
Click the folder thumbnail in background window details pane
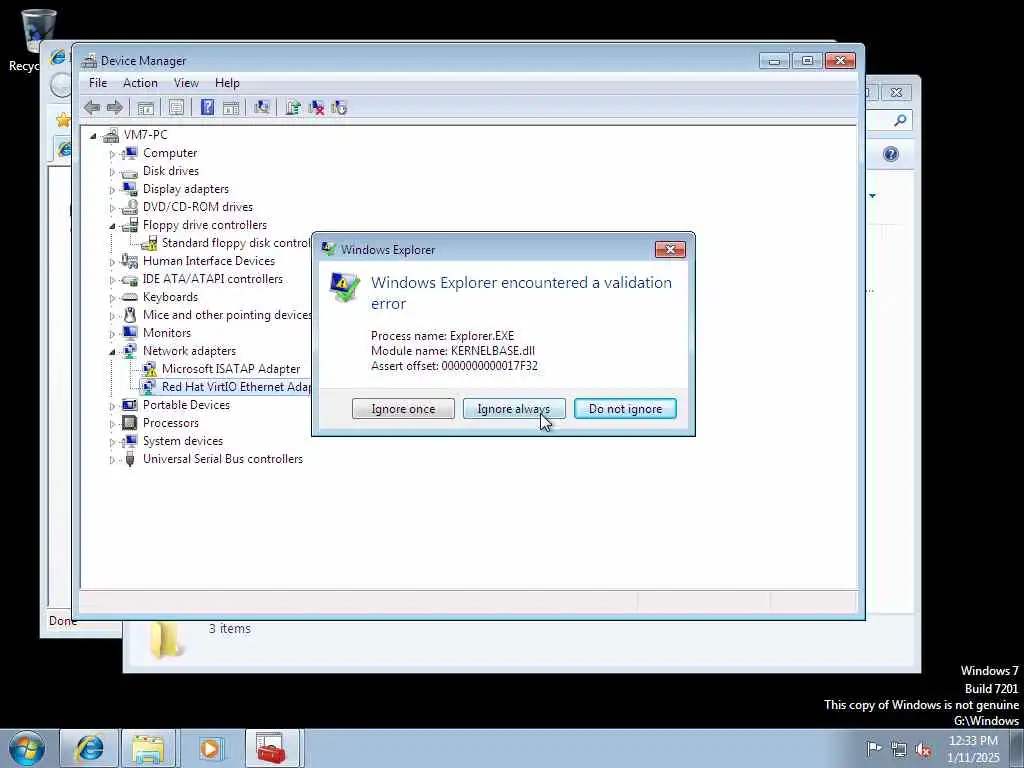tap(165, 640)
